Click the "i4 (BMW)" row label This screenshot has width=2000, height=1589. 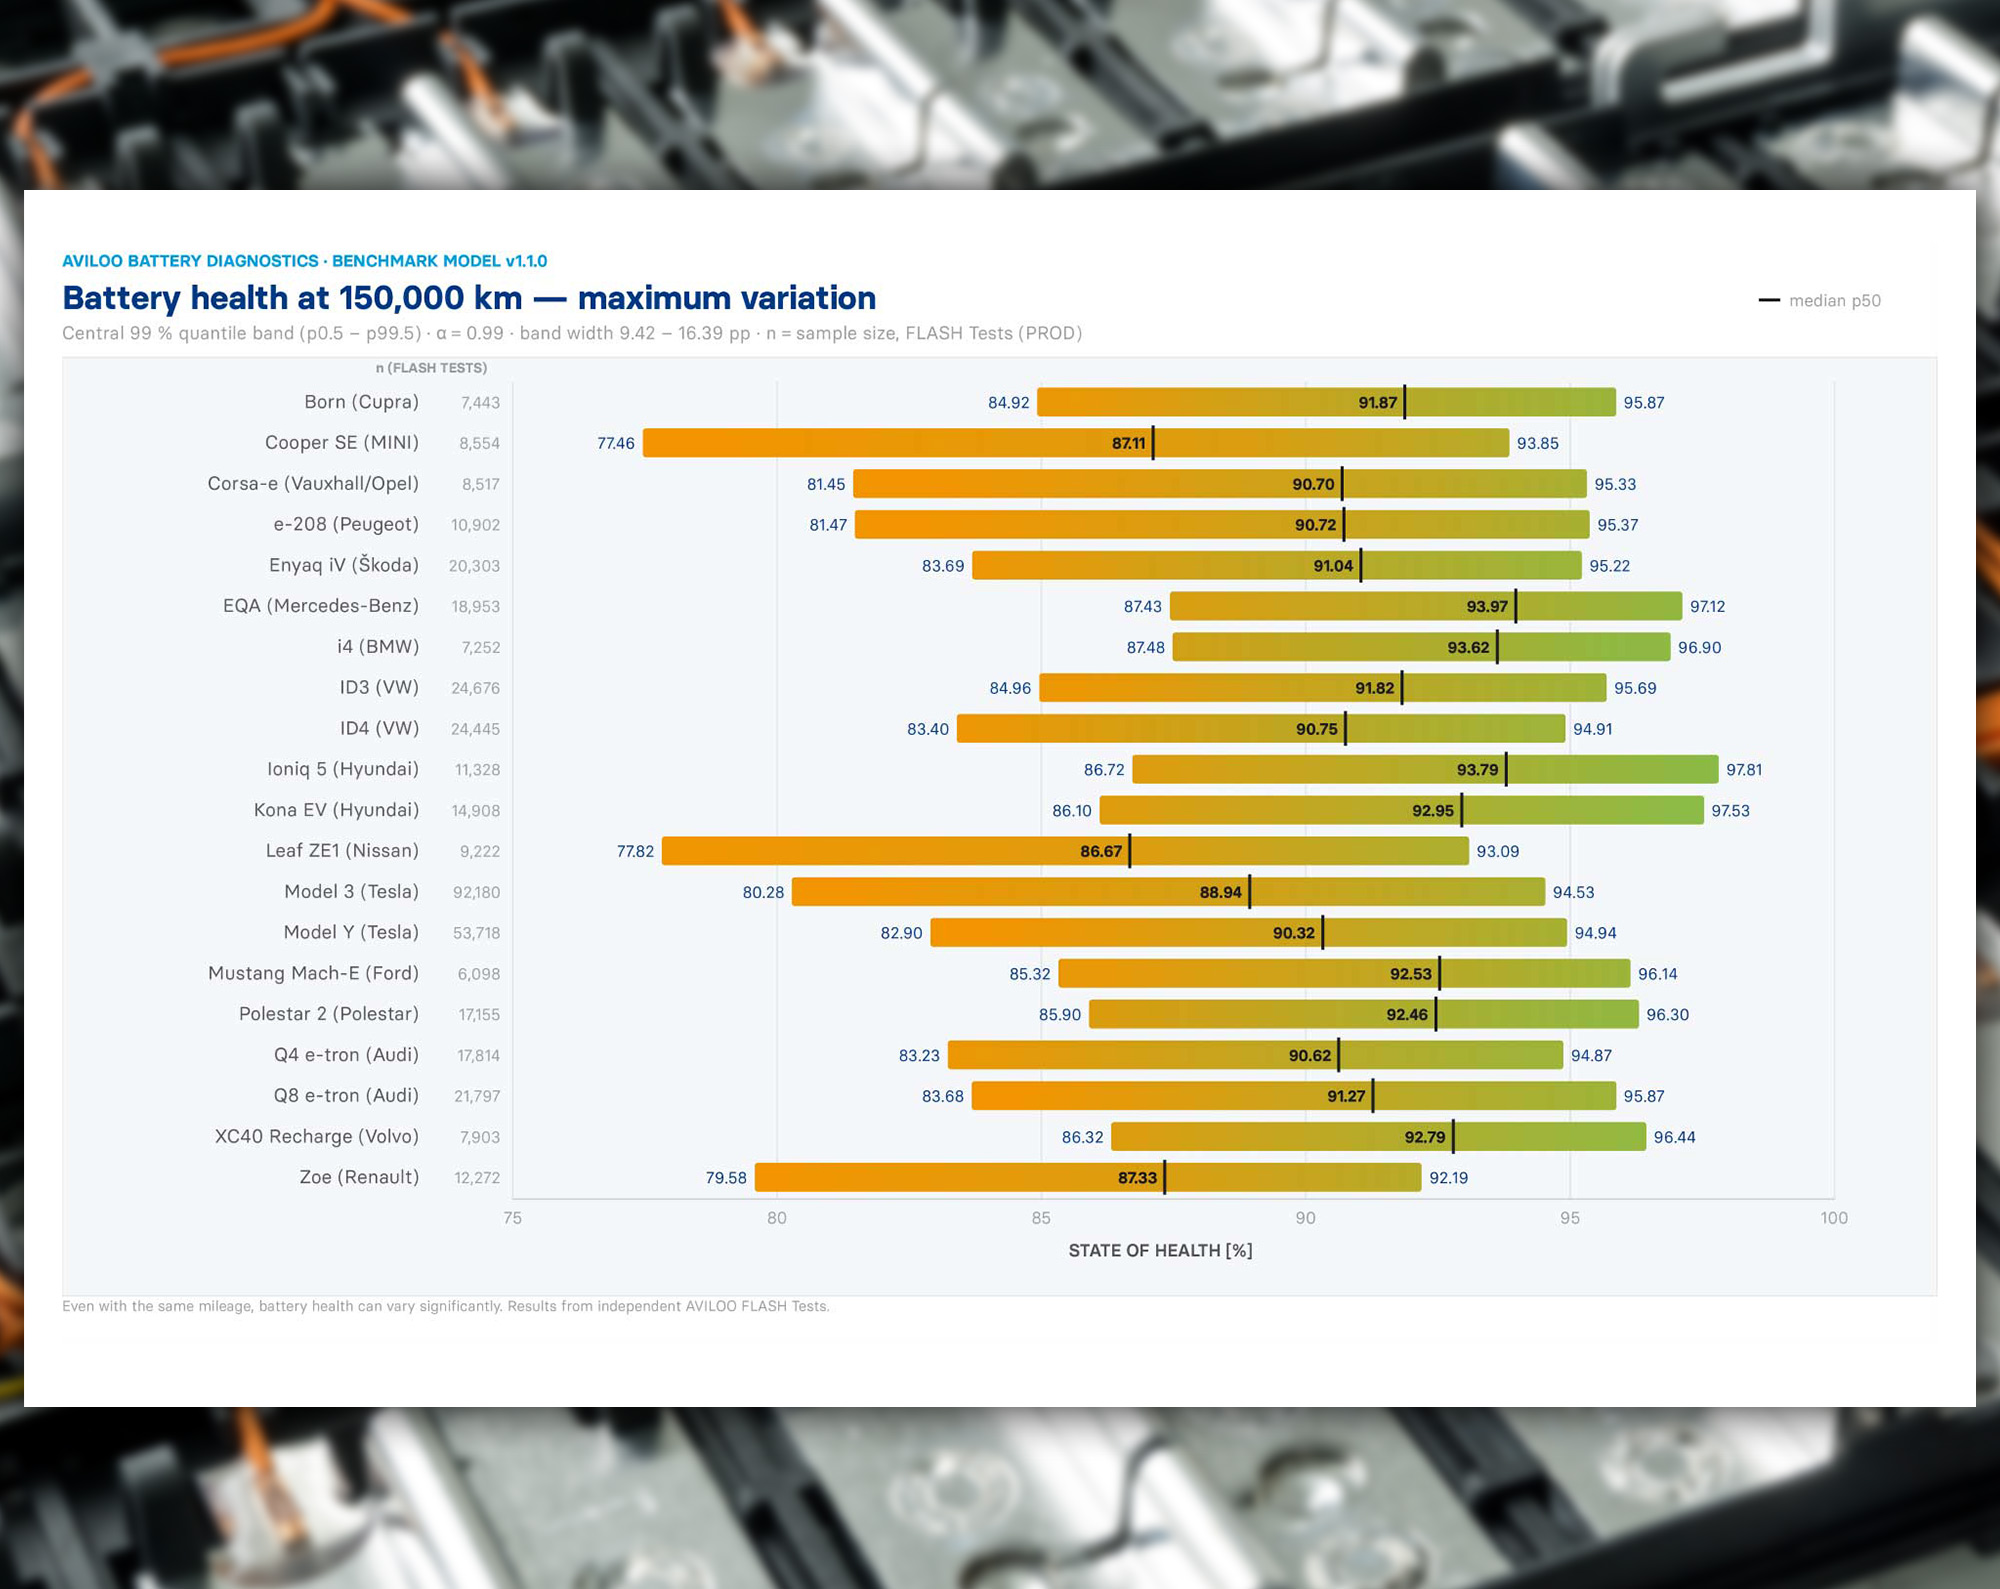tap(378, 647)
